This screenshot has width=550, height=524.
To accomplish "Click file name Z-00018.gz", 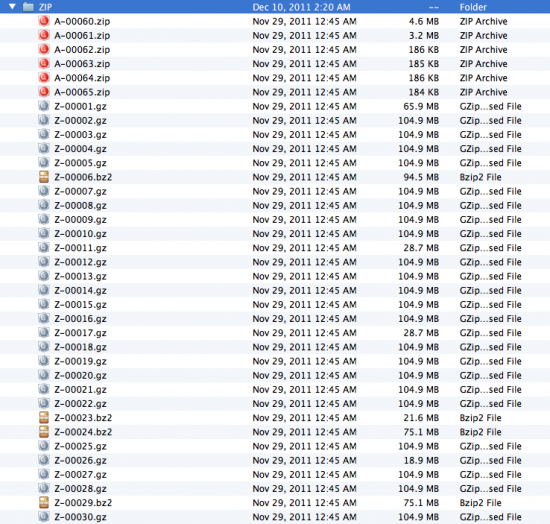I will coord(80,347).
